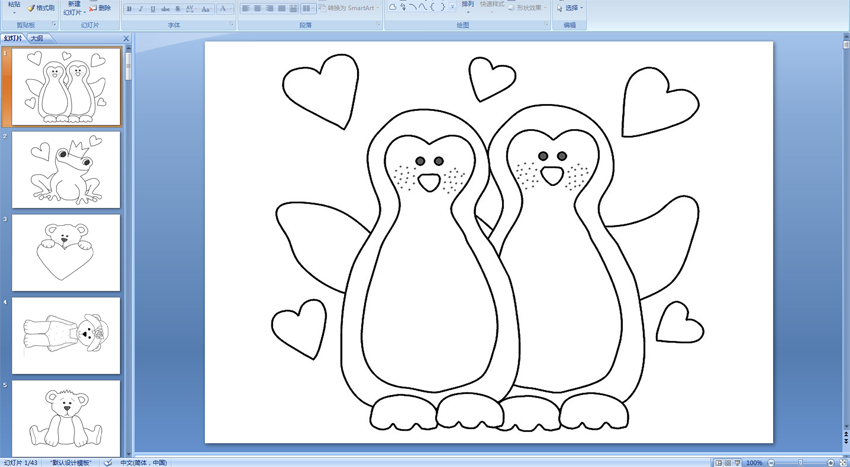Toggle Underline text formatting
Viewport: 850px width, 467px height.
click(152, 9)
